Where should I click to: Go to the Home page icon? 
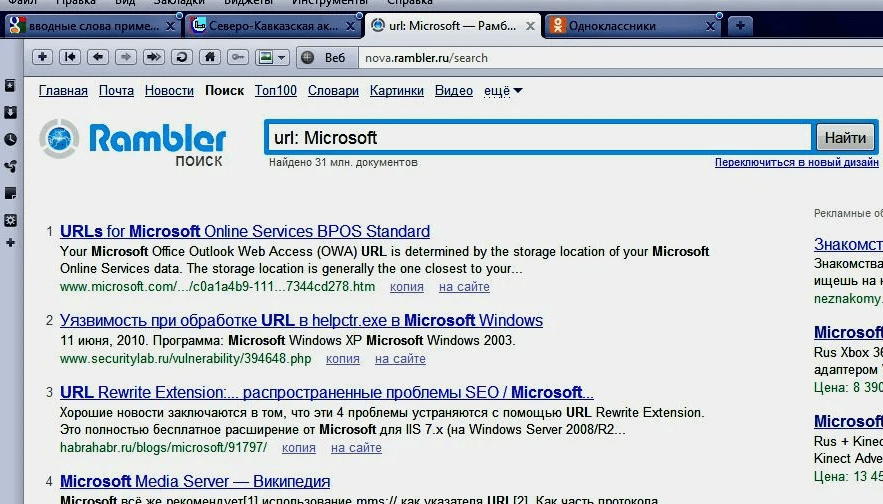[x=210, y=57]
